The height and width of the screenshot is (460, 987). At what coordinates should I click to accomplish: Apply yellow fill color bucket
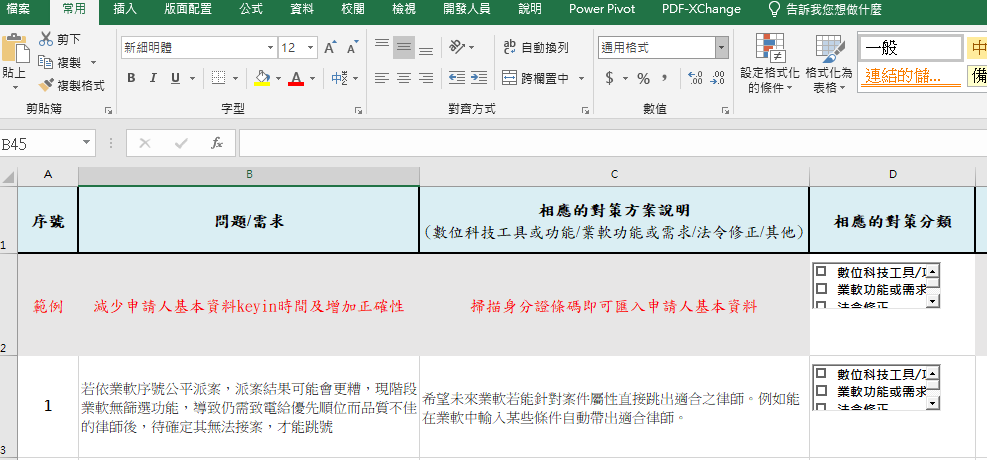(262, 78)
